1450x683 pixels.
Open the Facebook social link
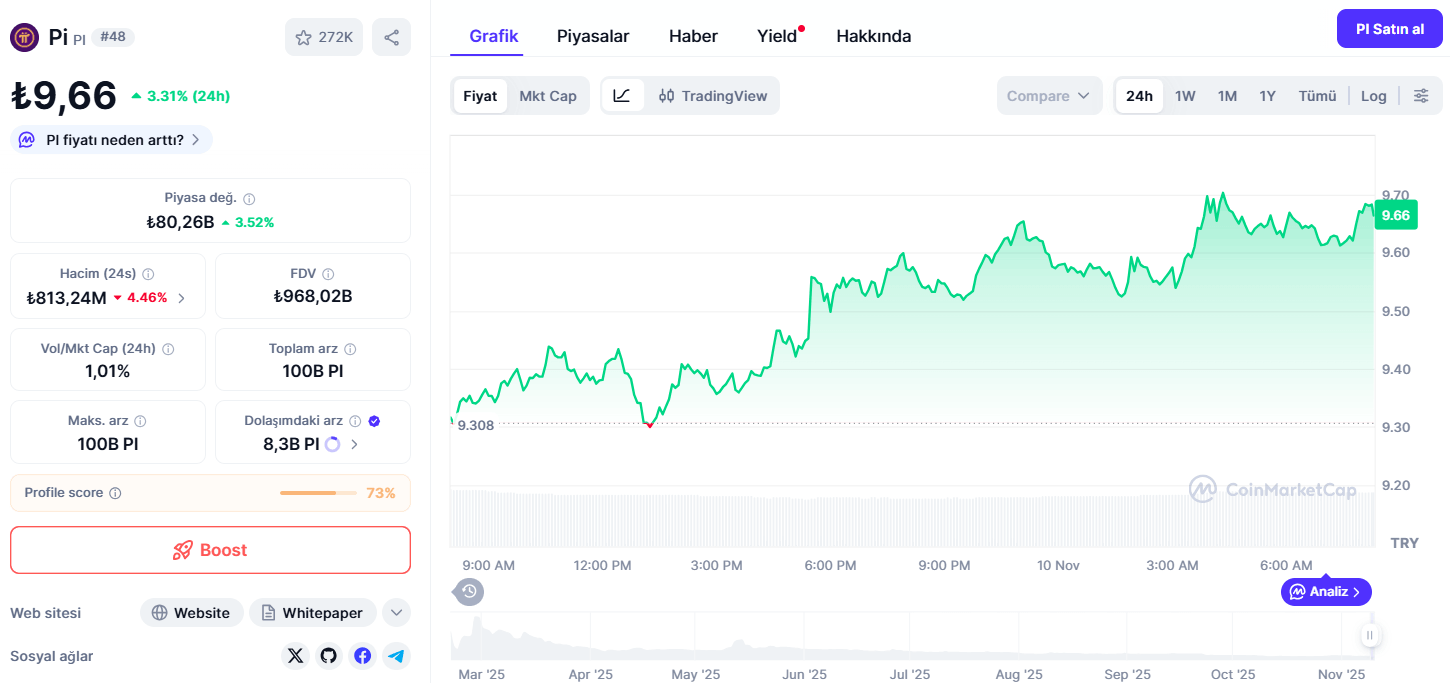click(362, 656)
